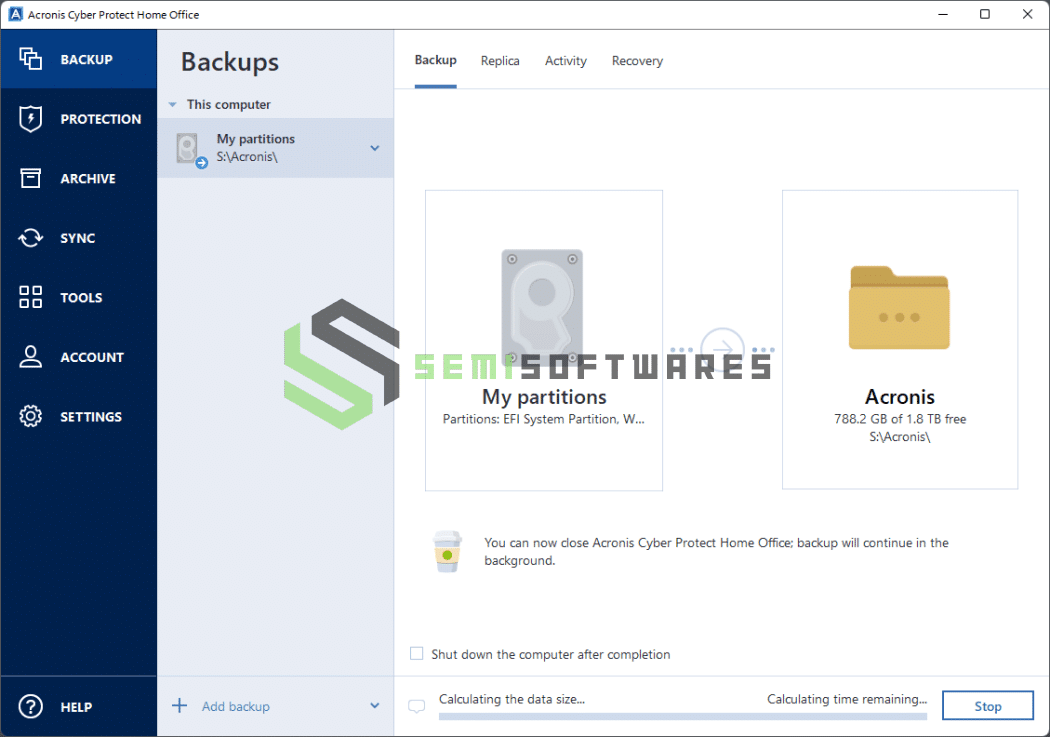Click the BACKUP sidebar label
The image size is (1050, 737).
tap(86, 60)
